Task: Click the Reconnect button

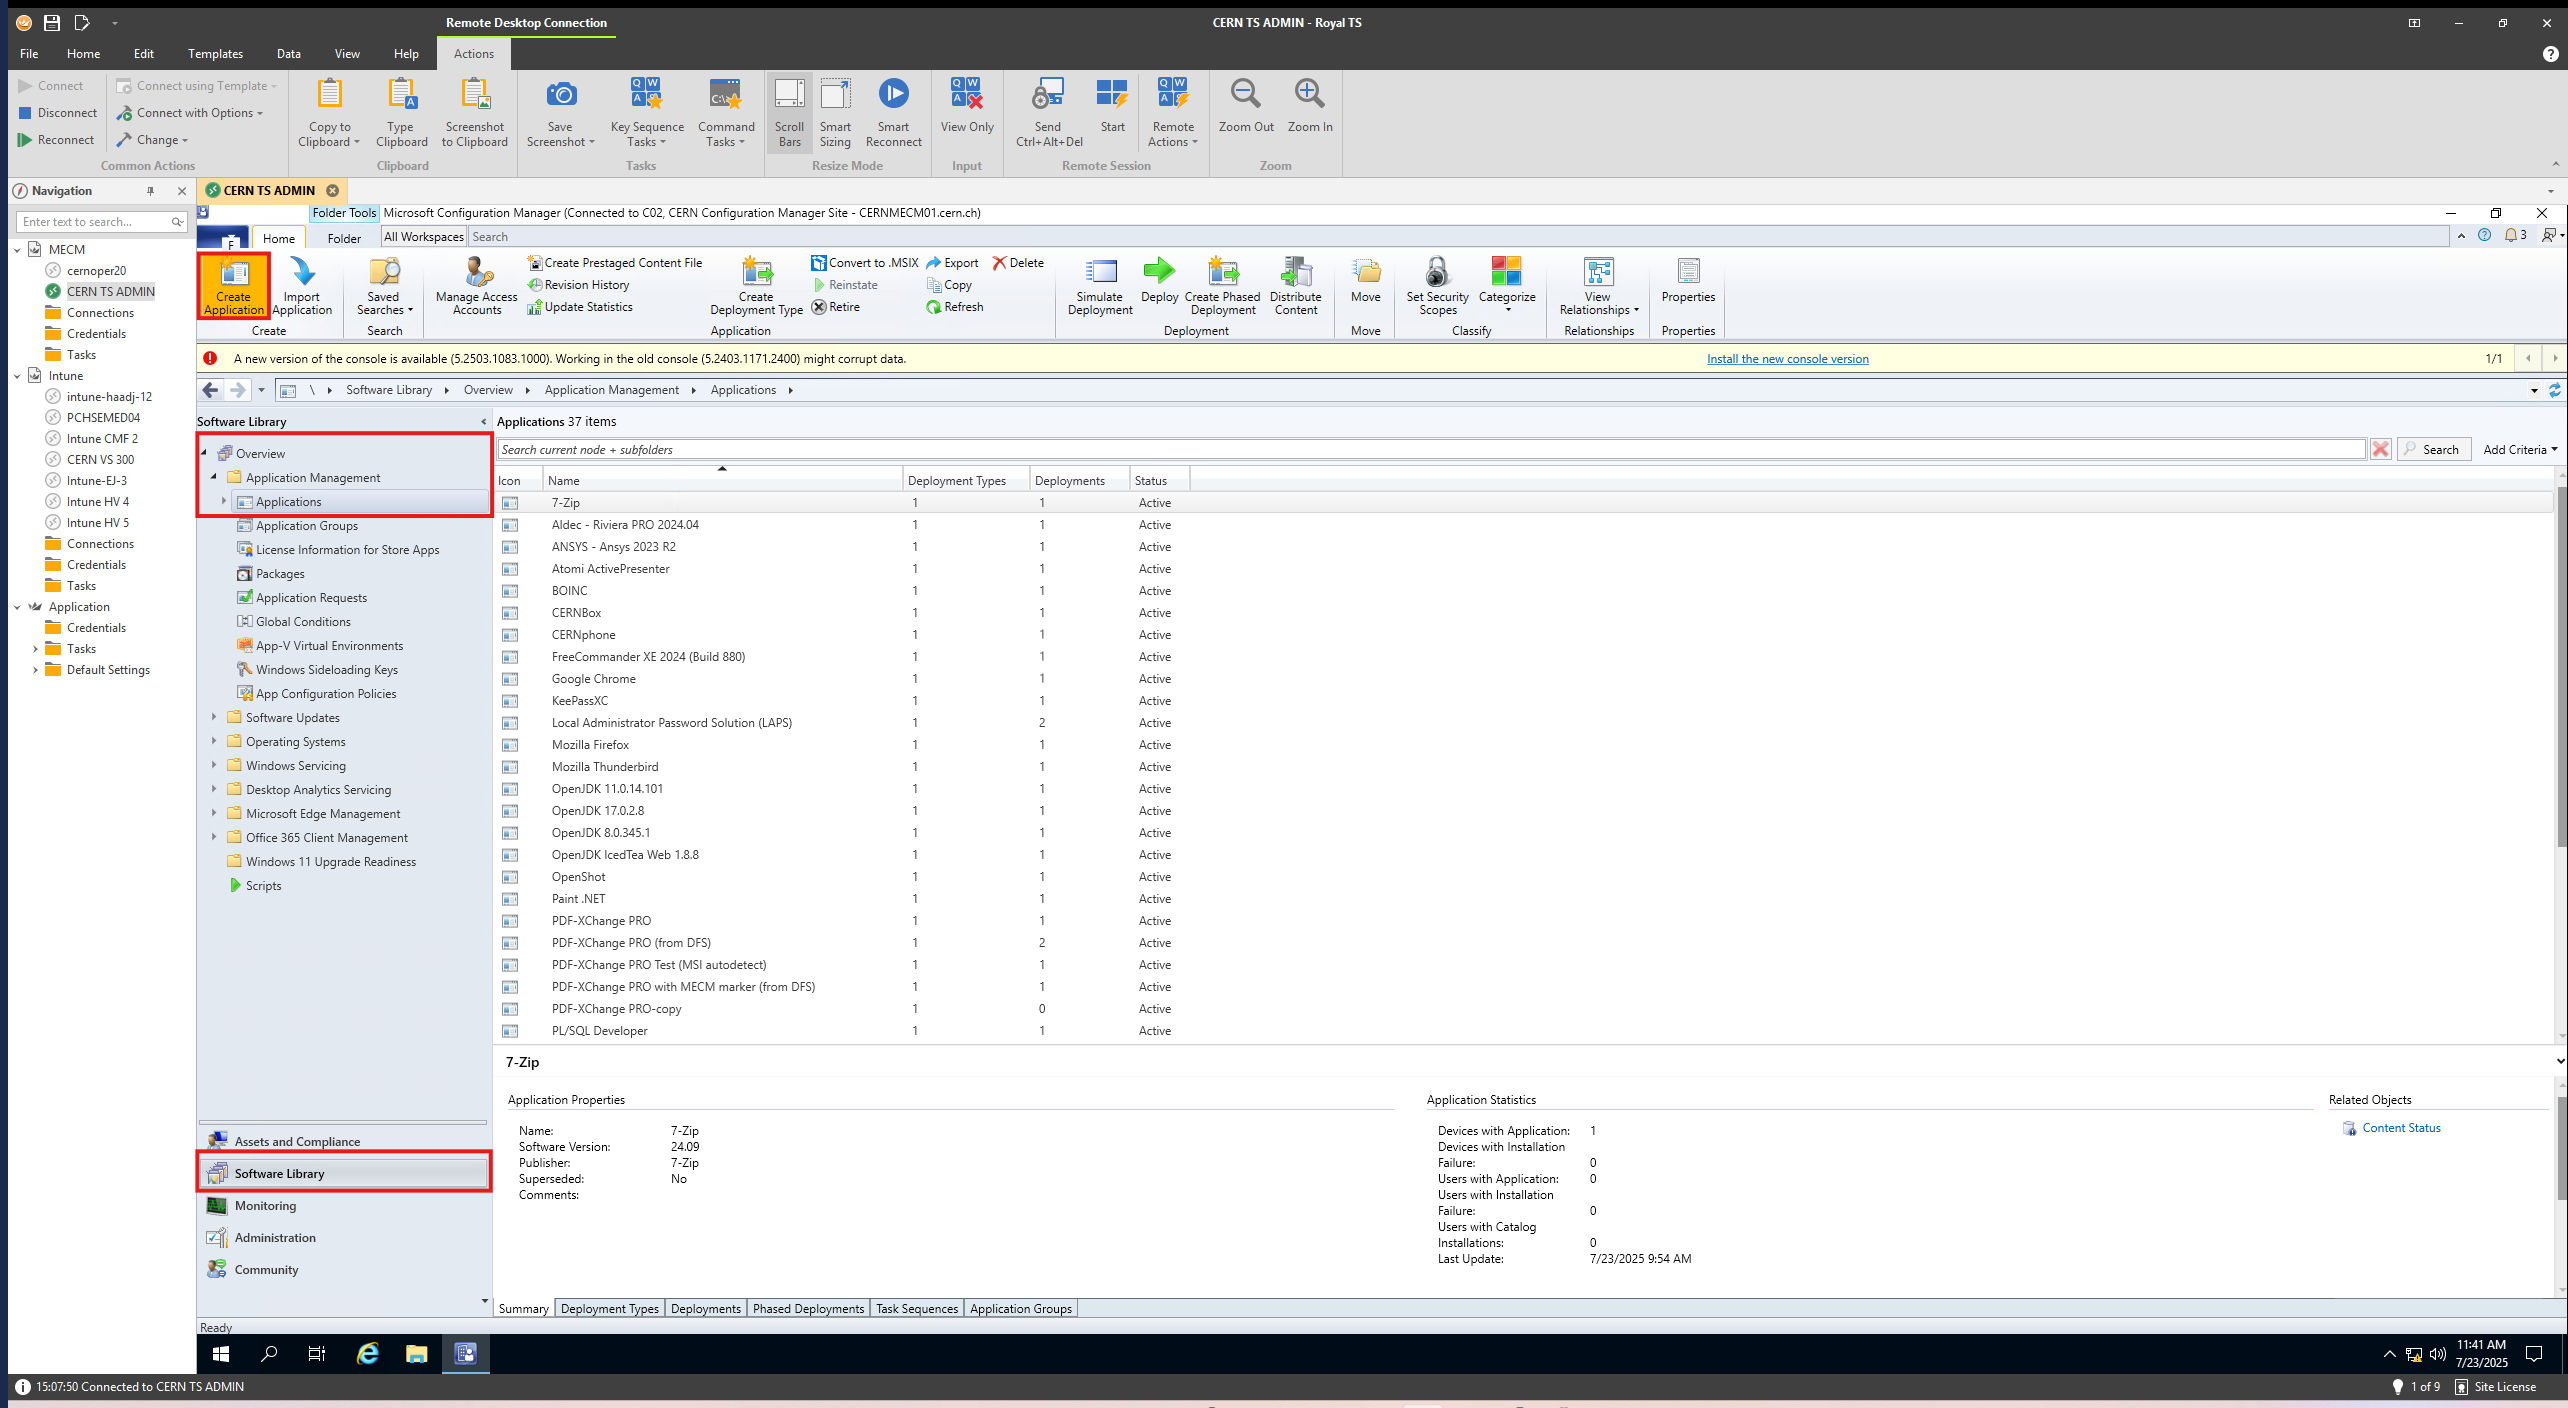Action: pos(56,140)
